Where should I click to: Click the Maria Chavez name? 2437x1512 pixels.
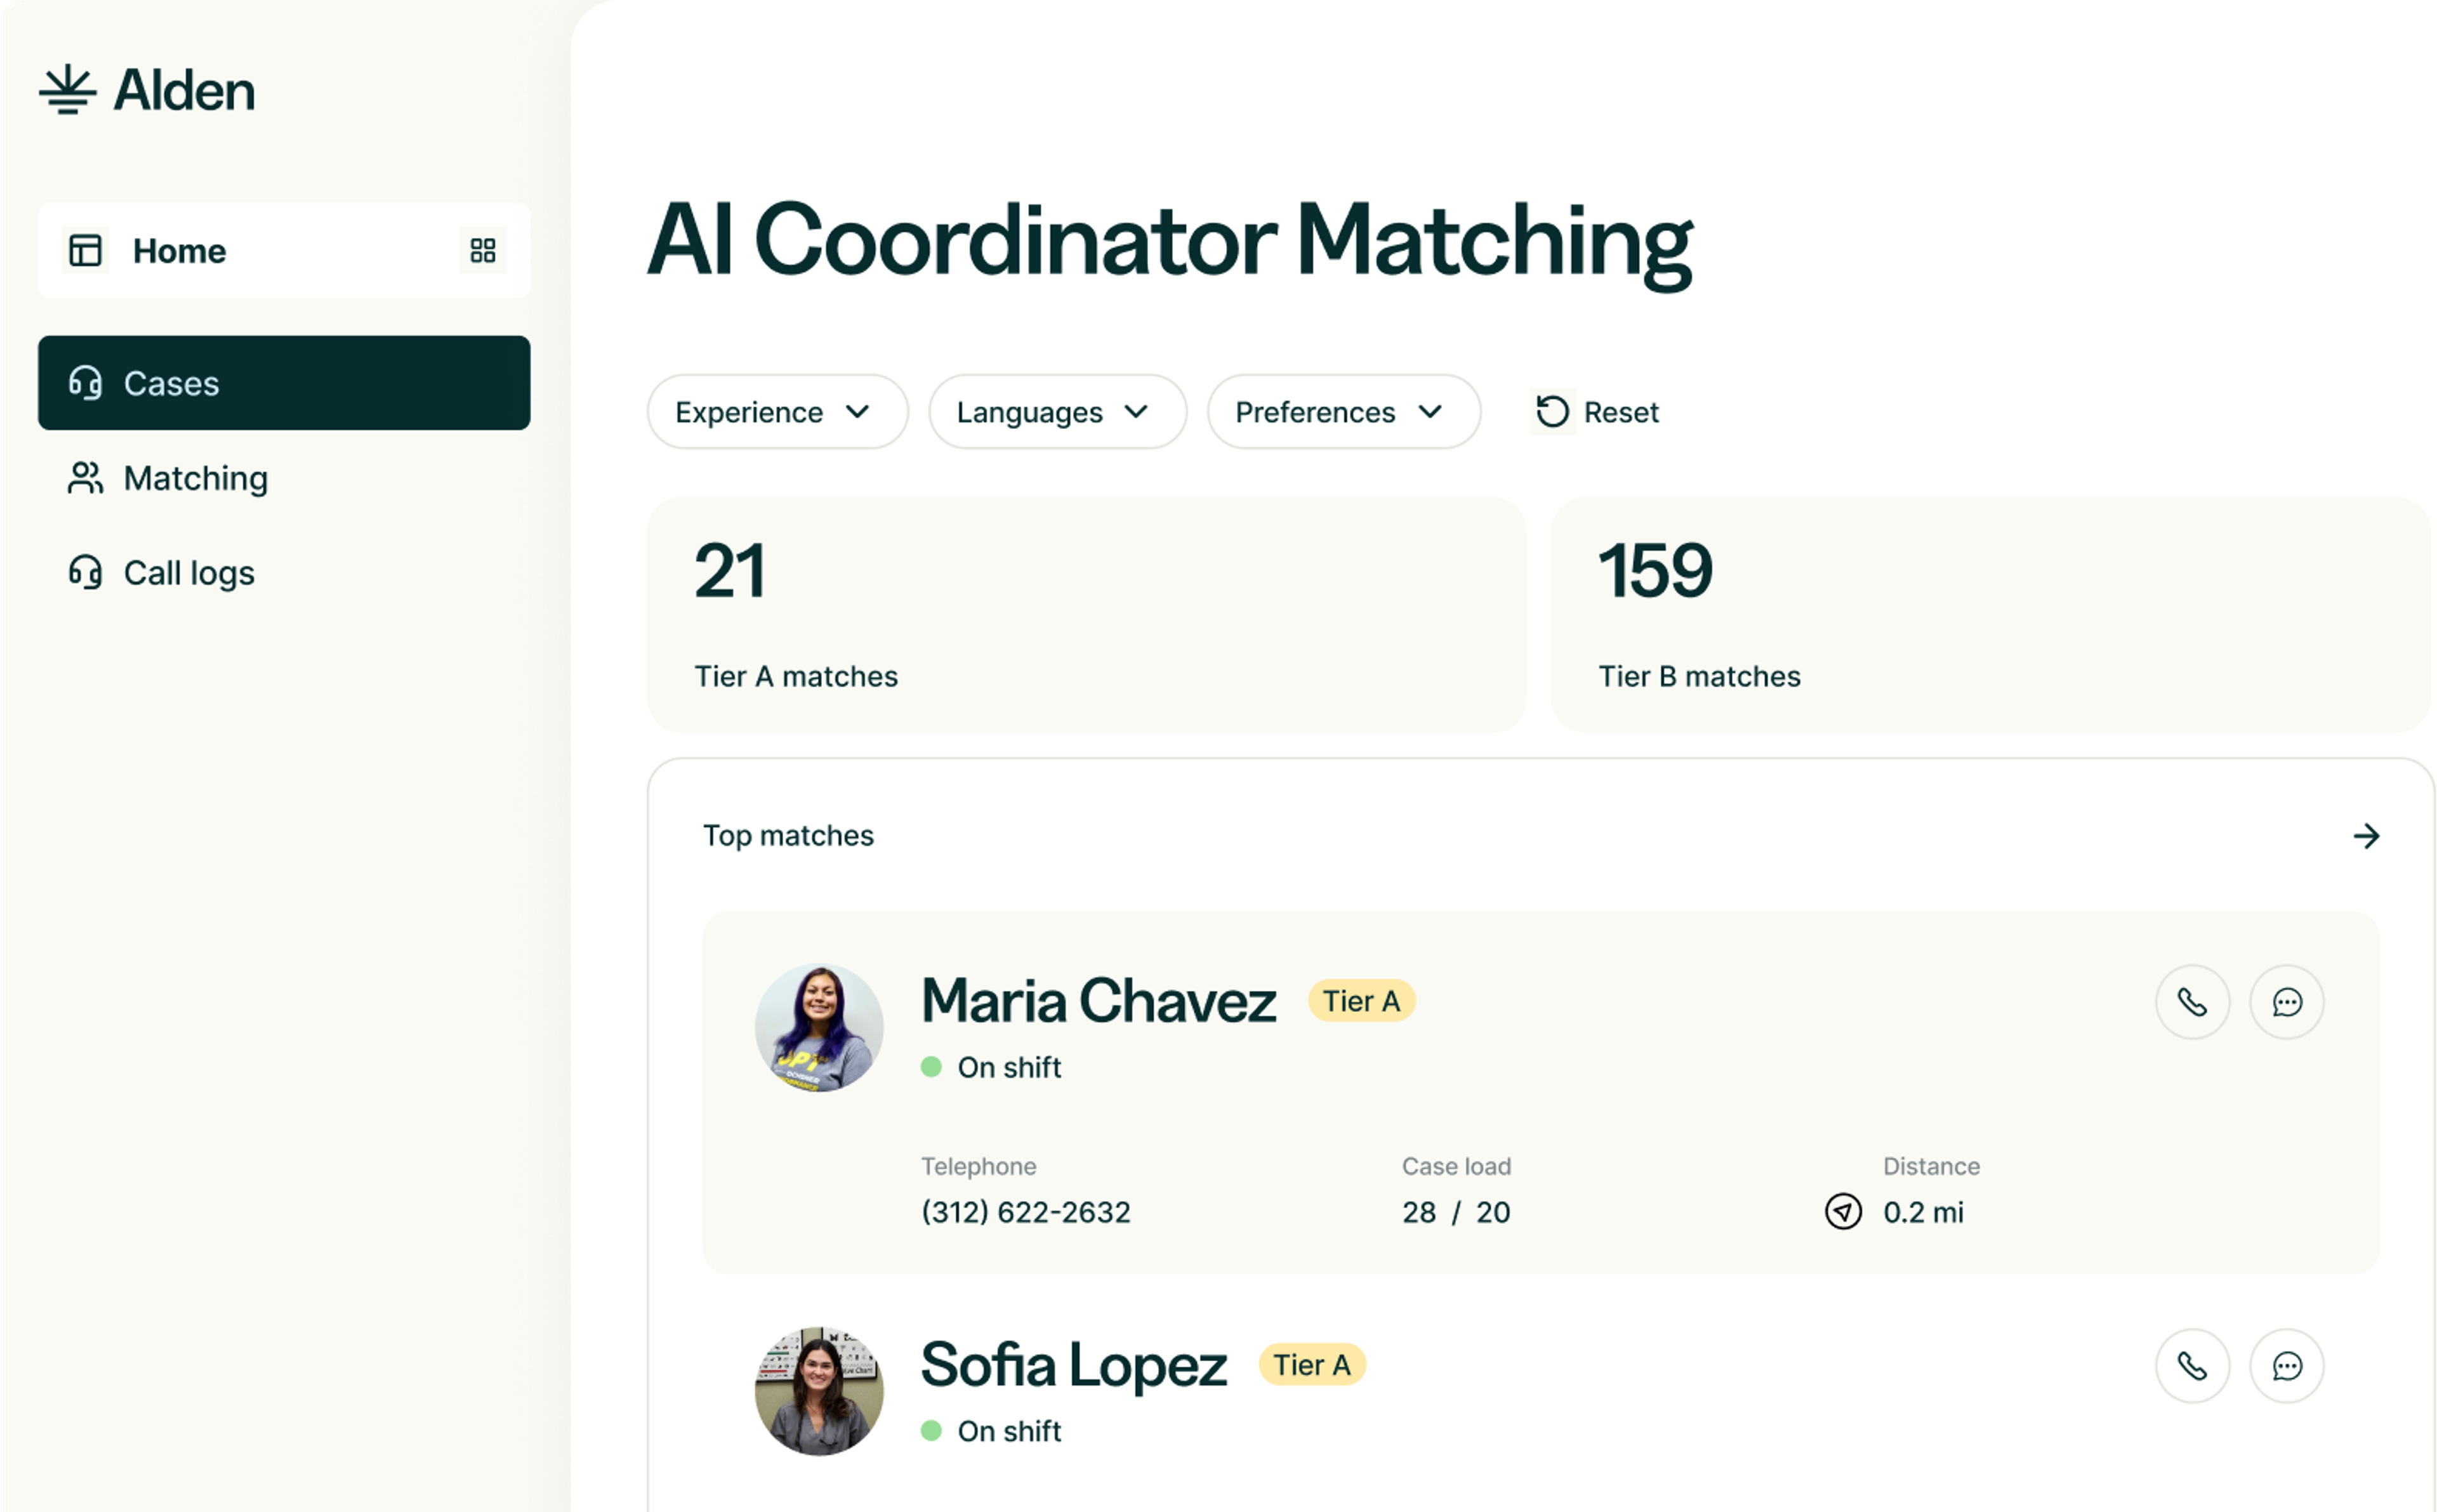[x=1098, y=1001]
